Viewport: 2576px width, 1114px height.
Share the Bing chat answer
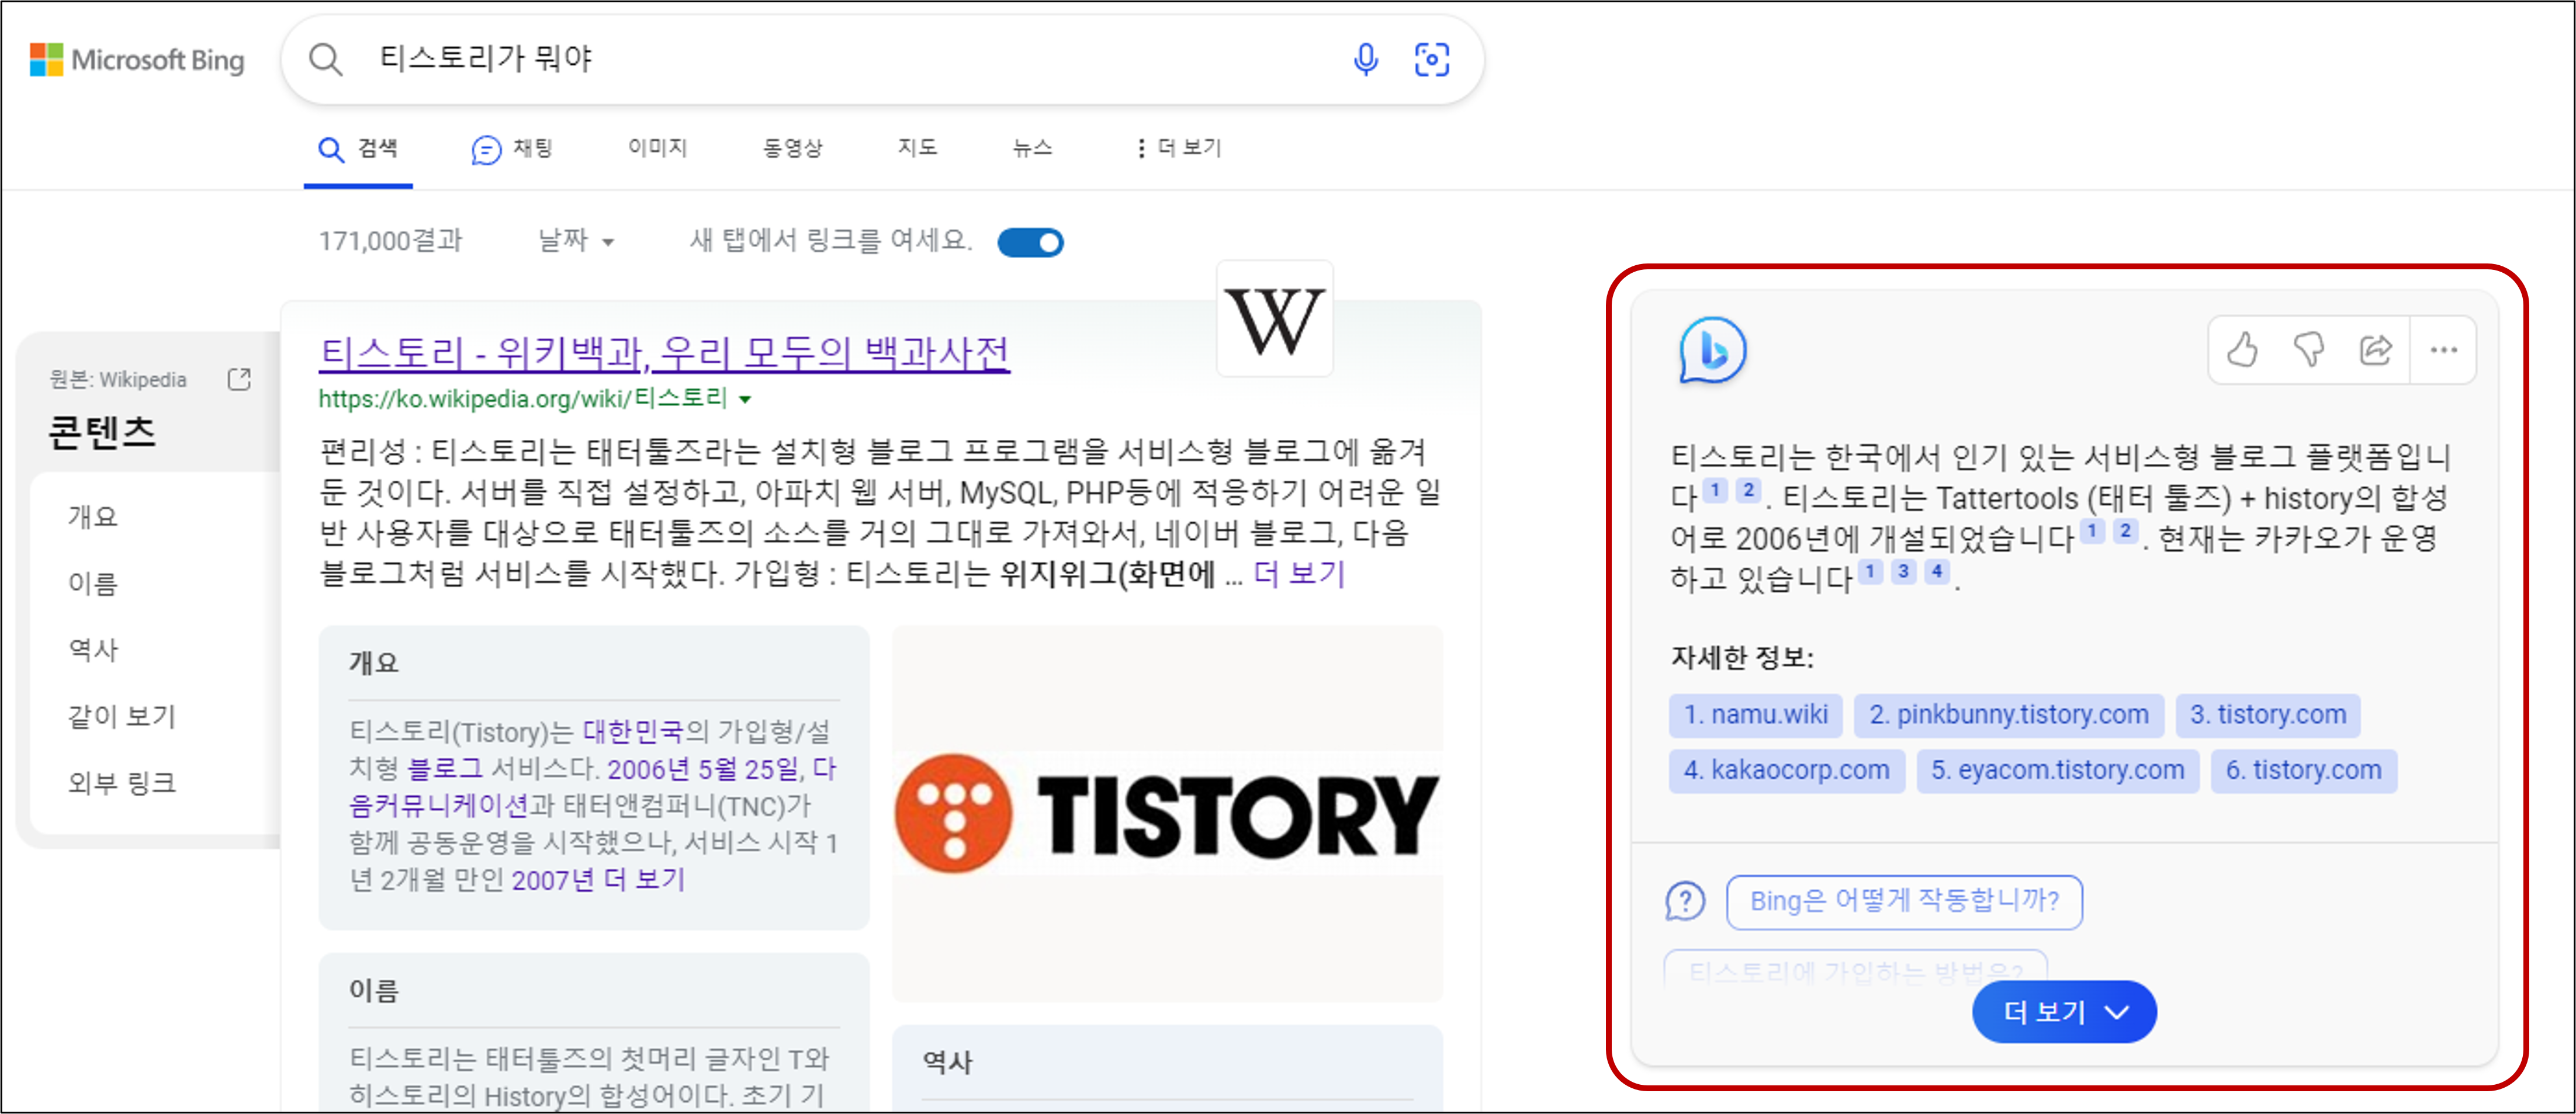click(2376, 350)
